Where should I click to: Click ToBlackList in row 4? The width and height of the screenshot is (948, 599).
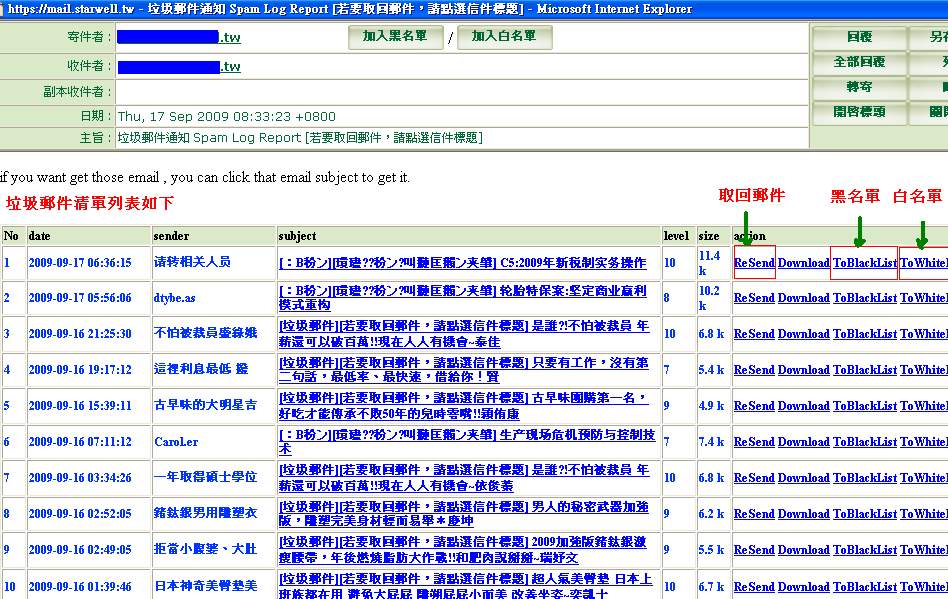[x=865, y=369]
